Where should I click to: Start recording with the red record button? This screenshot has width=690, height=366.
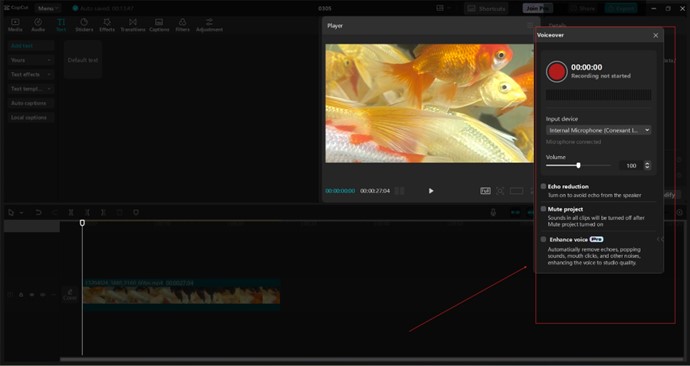557,71
